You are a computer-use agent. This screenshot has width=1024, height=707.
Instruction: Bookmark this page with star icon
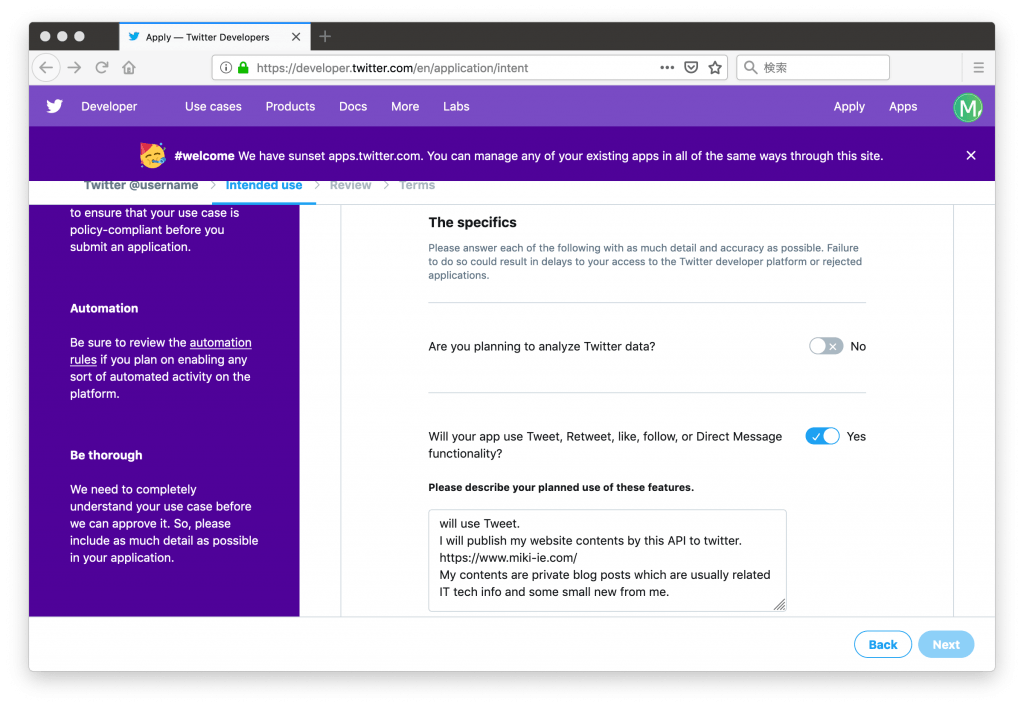pos(715,68)
